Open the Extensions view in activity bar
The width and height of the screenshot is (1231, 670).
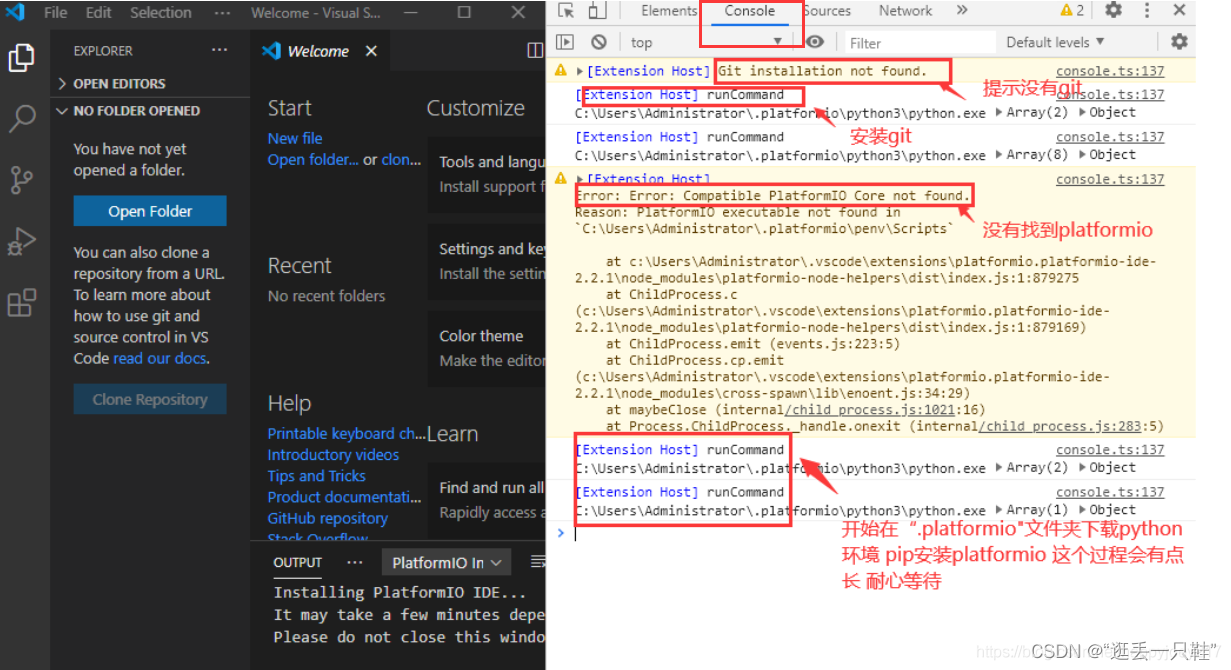pyautogui.click(x=22, y=303)
